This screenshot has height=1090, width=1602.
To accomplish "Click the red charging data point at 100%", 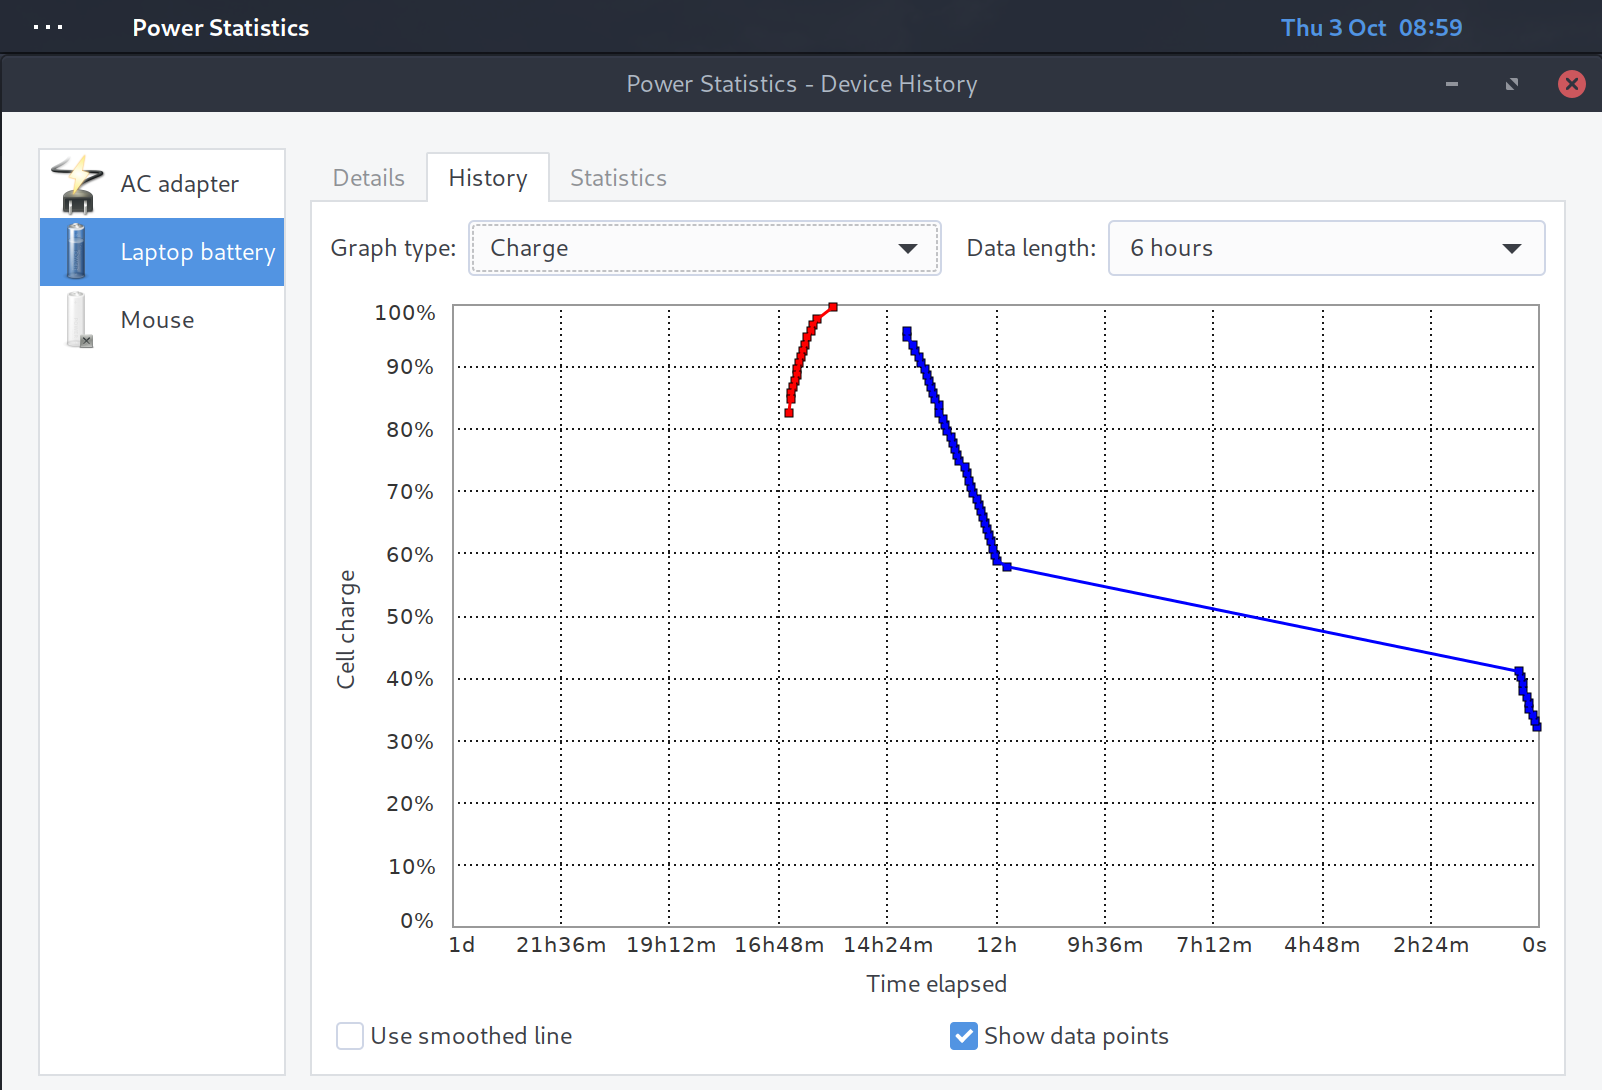I will (x=833, y=307).
